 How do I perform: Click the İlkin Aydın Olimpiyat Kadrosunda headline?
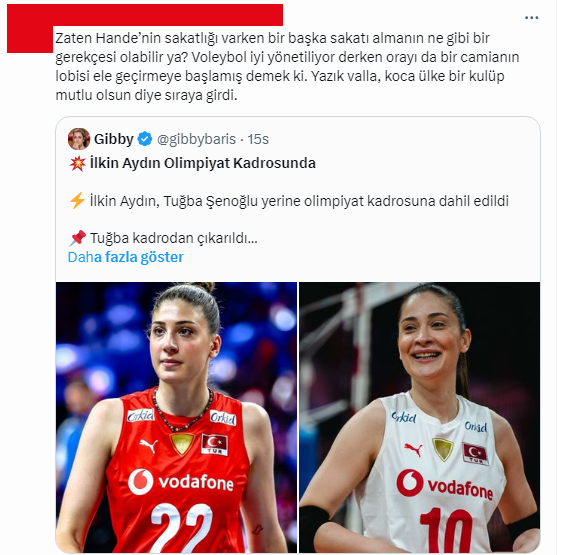point(203,163)
